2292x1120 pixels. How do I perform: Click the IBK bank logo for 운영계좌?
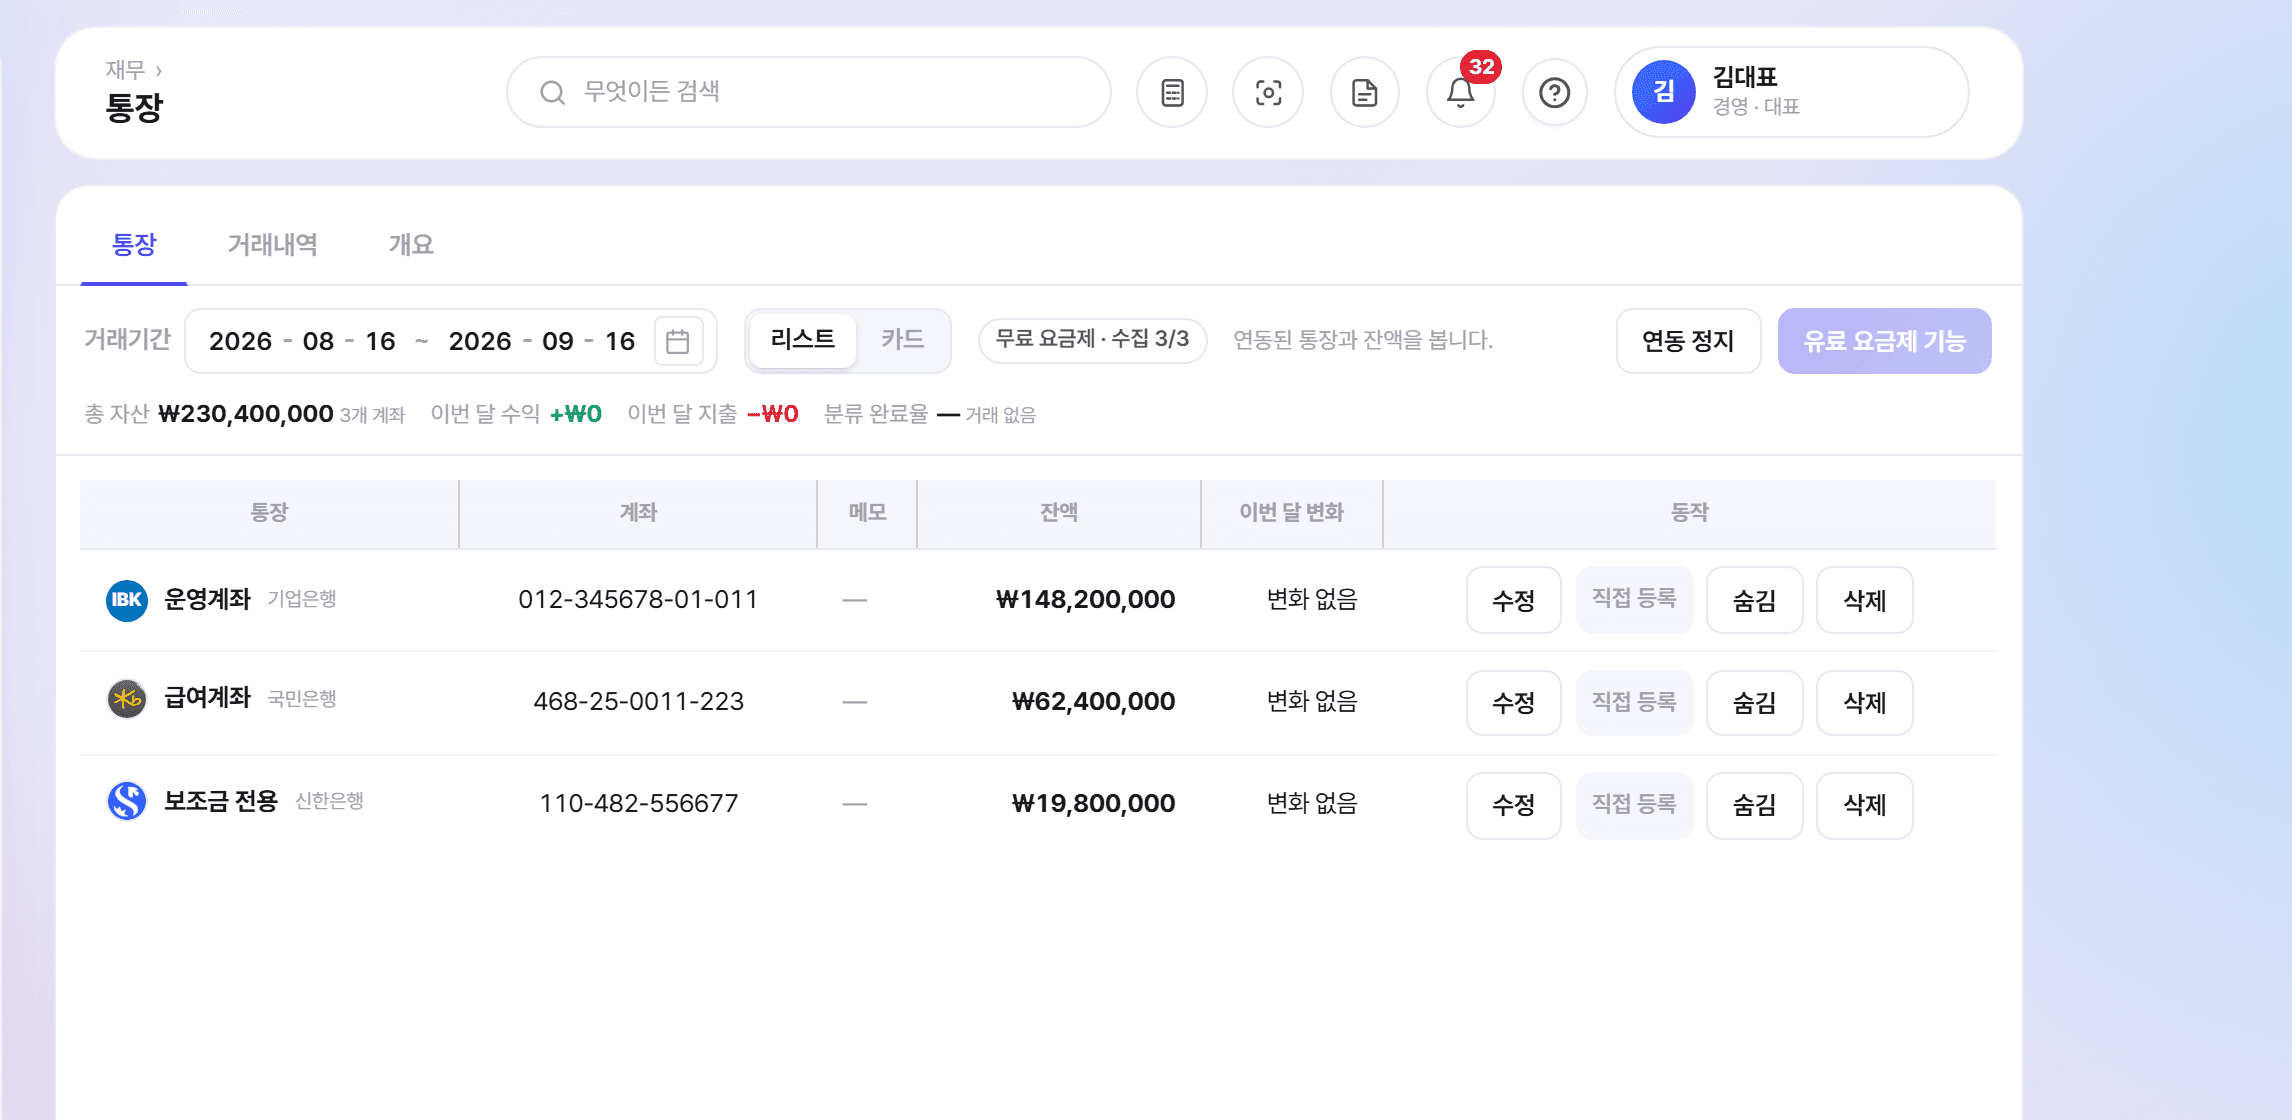click(127, 600)
